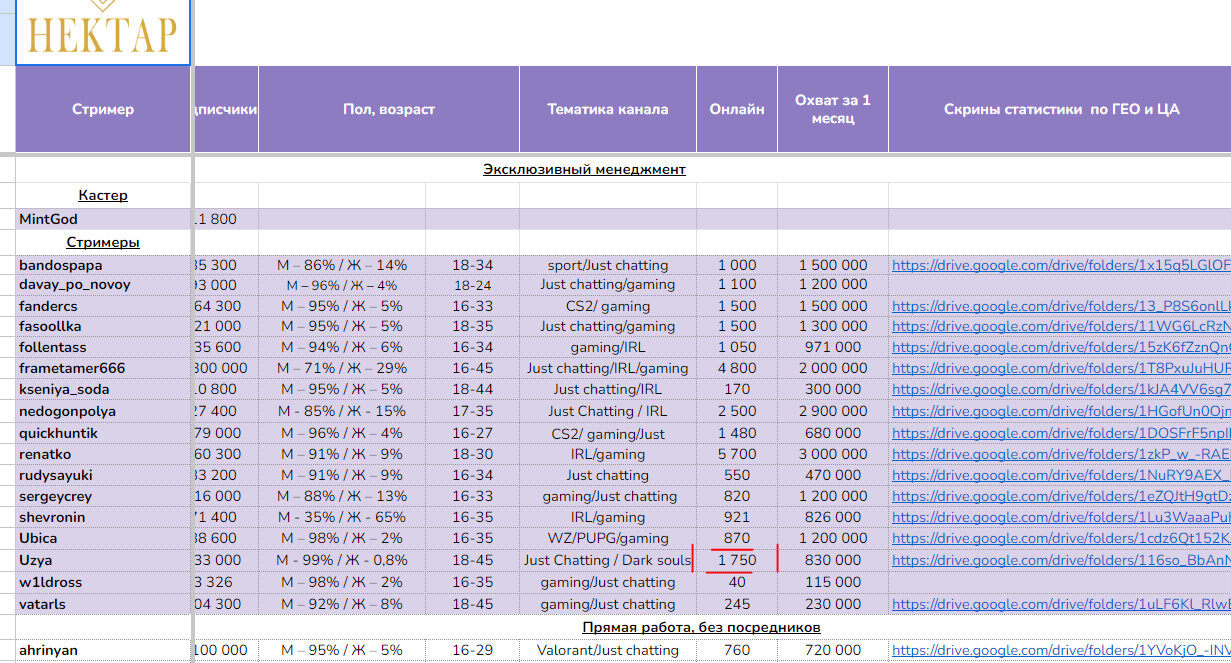
Task: Open kseniya_soda's Google Drive folder link
Action: [1061, 389]
